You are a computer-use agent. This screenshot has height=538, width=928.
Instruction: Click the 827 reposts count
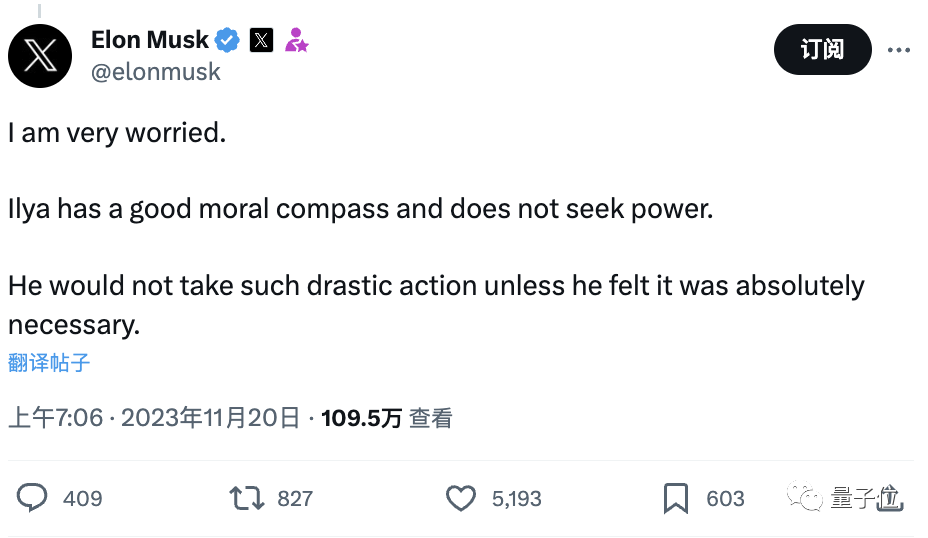click(x=295, y=498)
